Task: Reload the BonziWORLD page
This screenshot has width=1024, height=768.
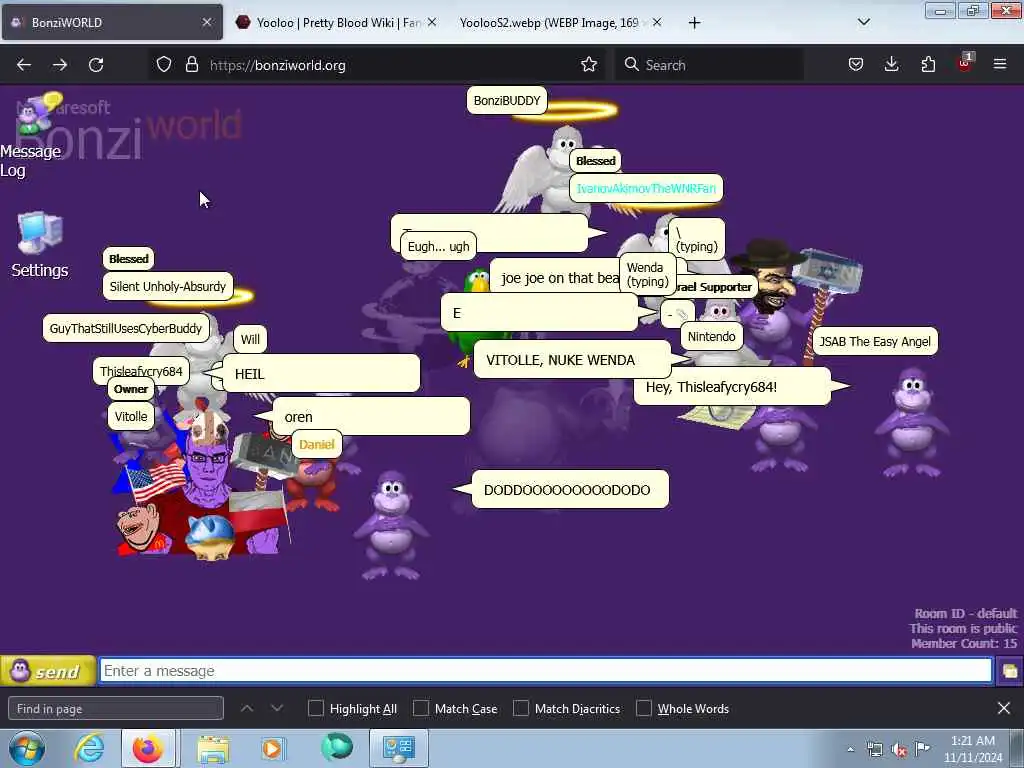Action: click(x=96, y=65)
